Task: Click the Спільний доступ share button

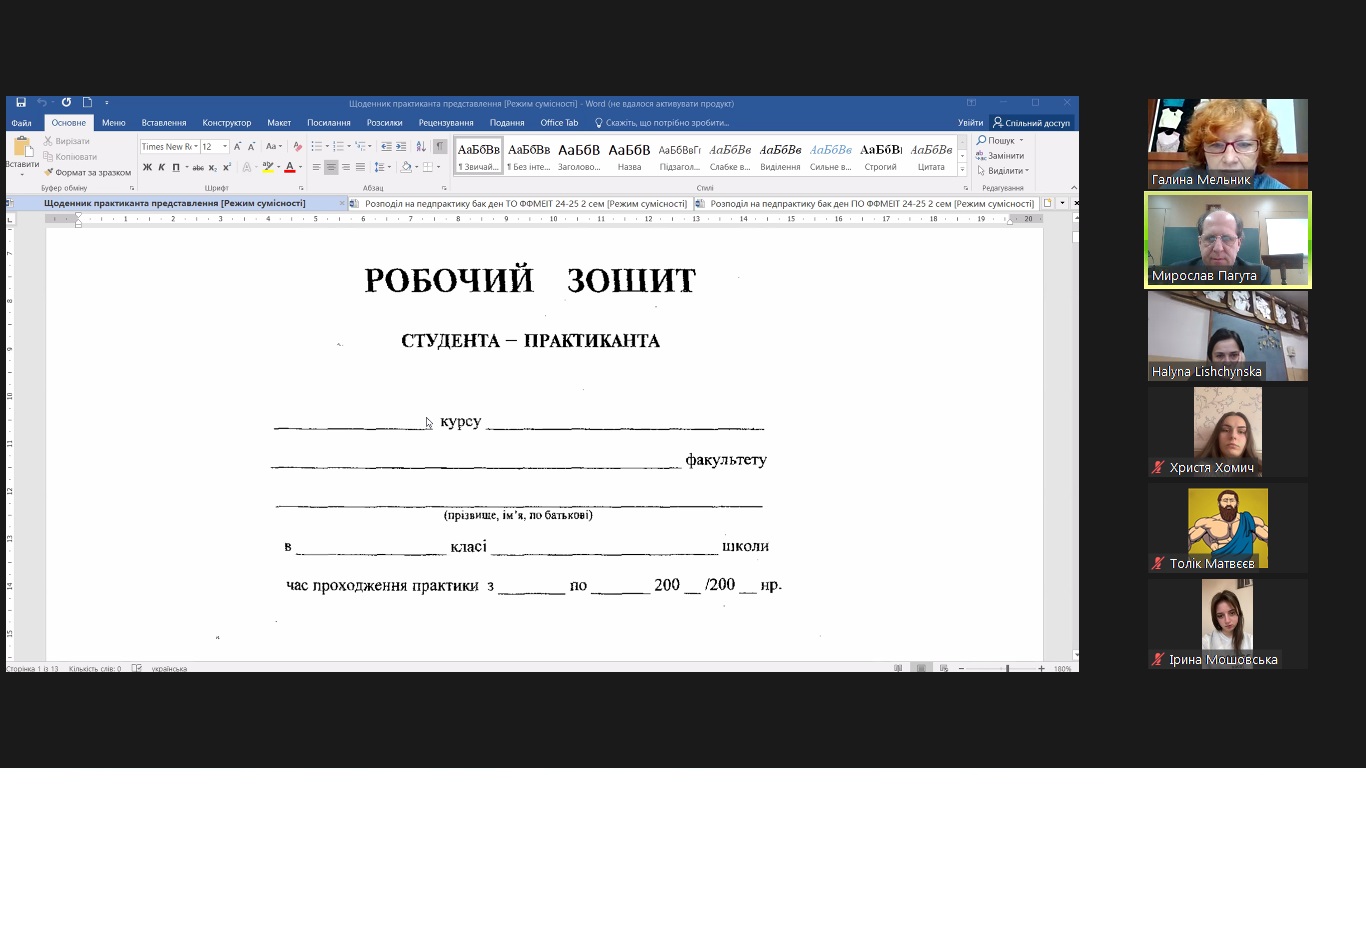Action: (1031, 123)
